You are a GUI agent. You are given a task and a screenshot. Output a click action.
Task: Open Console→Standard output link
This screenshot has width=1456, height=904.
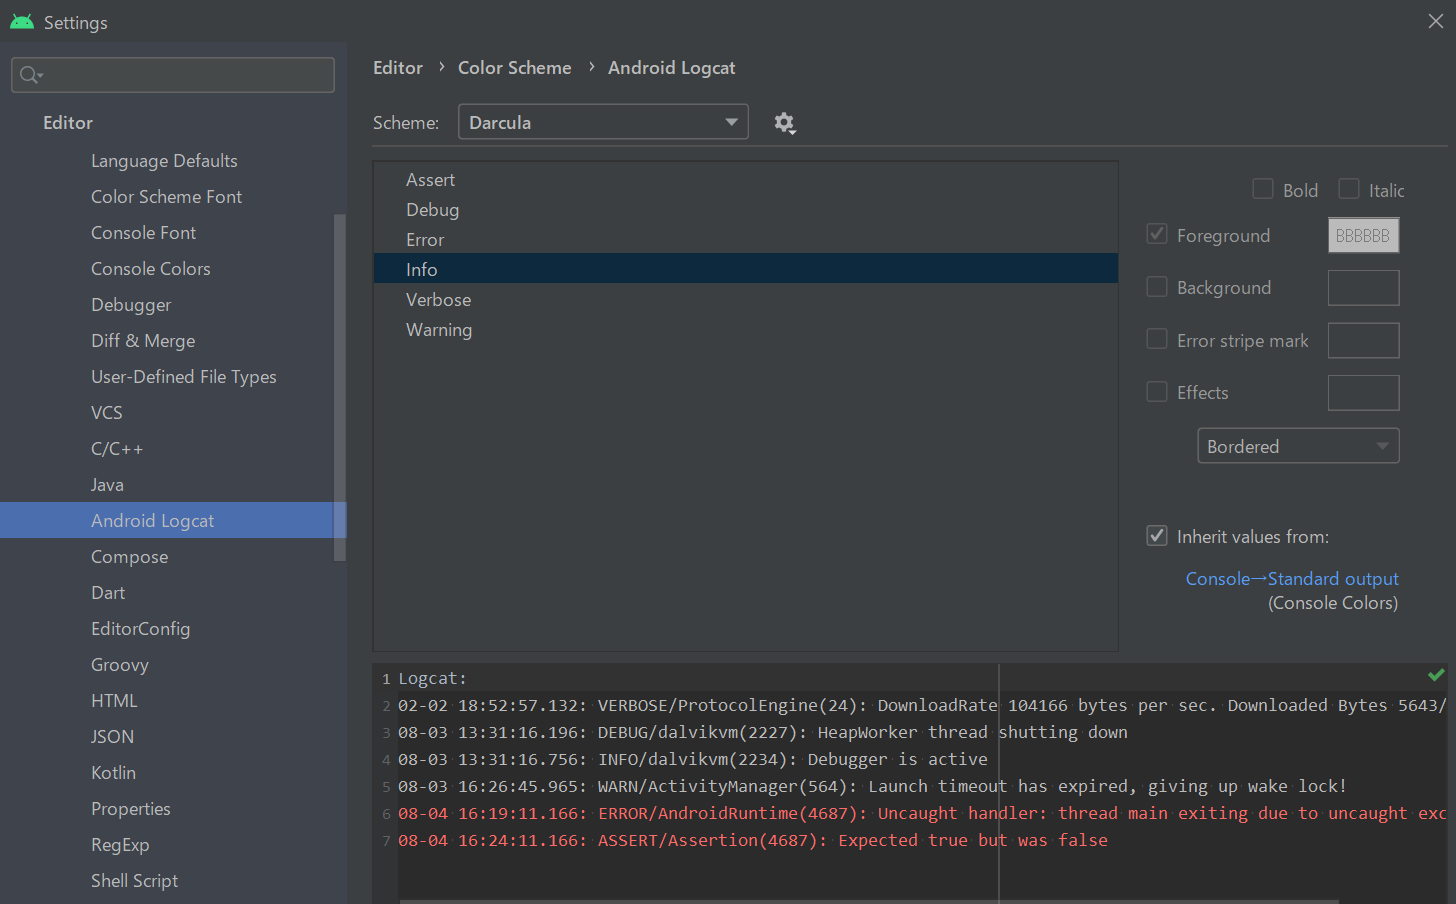(x=1292, y=579)
